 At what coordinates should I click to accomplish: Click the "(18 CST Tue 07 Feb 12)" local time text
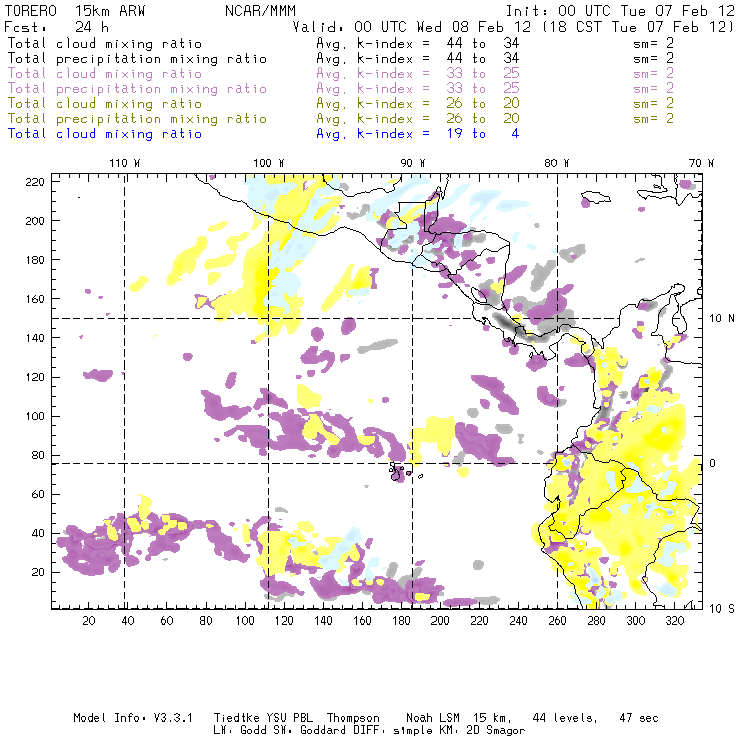(638, 27)
